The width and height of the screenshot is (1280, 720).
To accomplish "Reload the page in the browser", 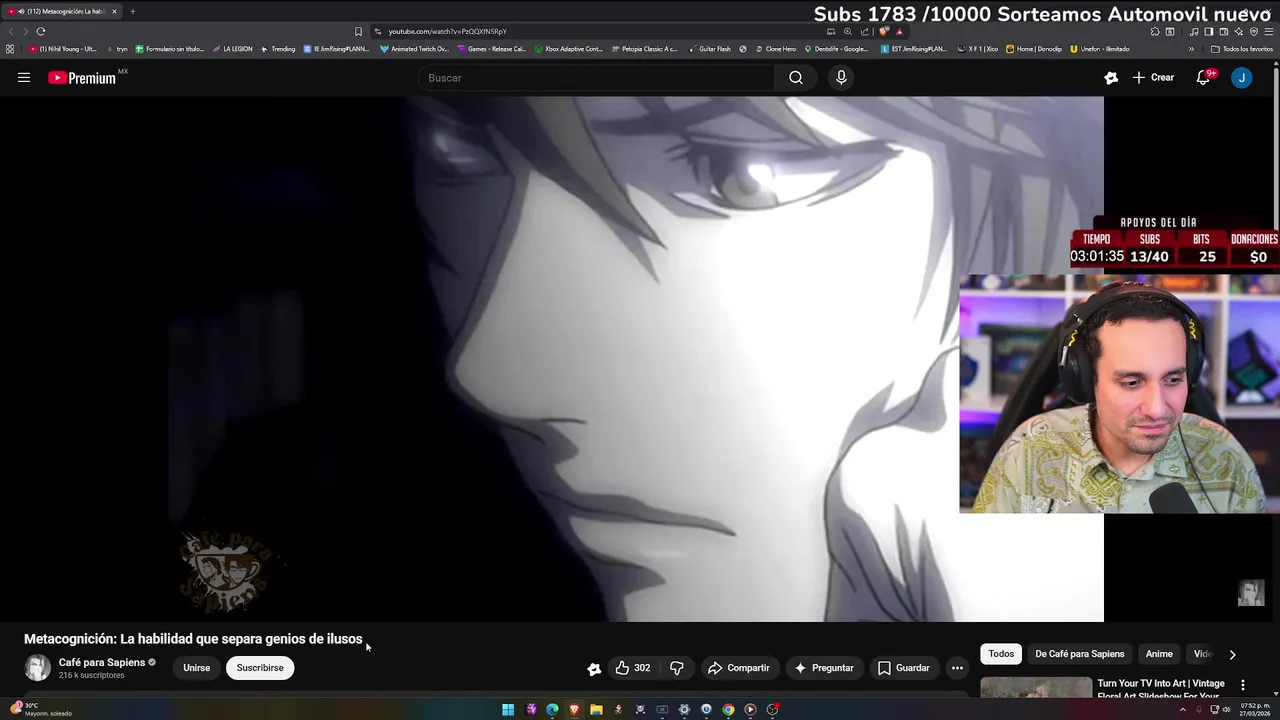I will click(x=41, y=31).
